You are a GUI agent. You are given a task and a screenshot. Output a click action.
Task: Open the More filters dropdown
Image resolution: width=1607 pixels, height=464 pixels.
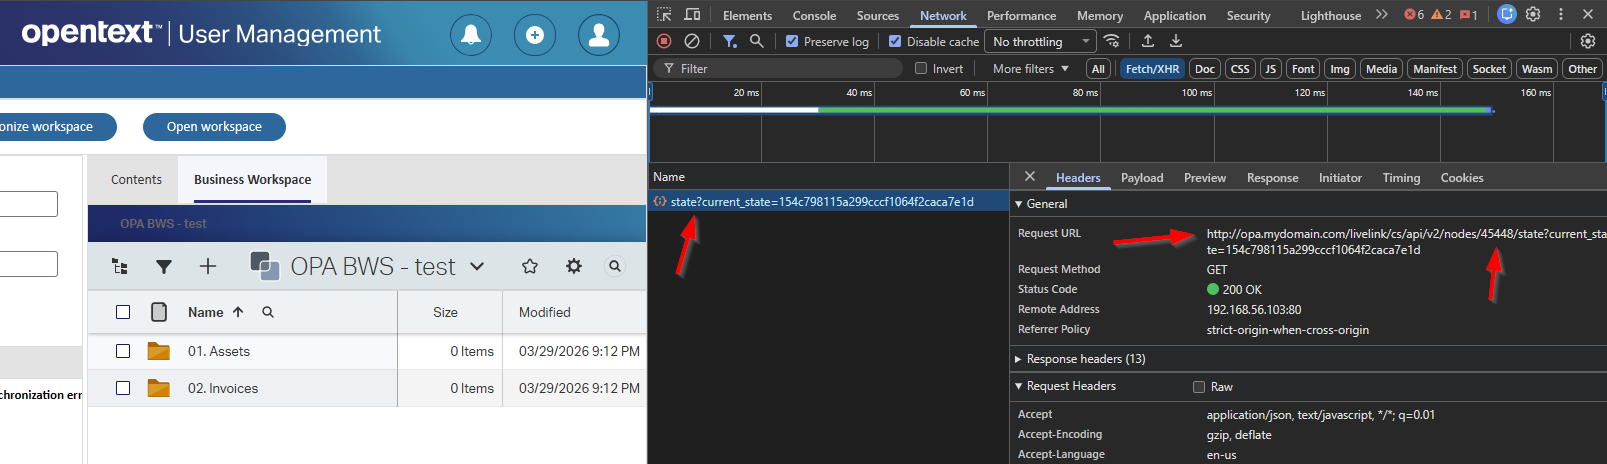click(1031, 68)
